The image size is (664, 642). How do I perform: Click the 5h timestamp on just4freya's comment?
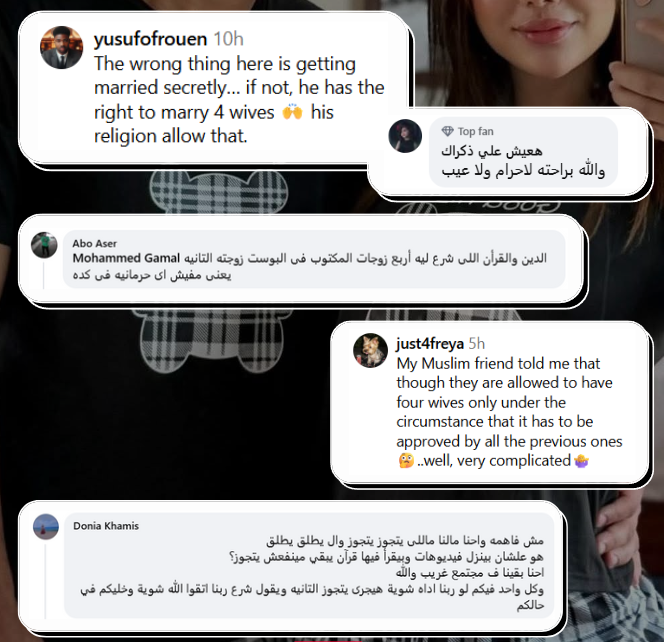pyautogui.click(x=477, y=343)
